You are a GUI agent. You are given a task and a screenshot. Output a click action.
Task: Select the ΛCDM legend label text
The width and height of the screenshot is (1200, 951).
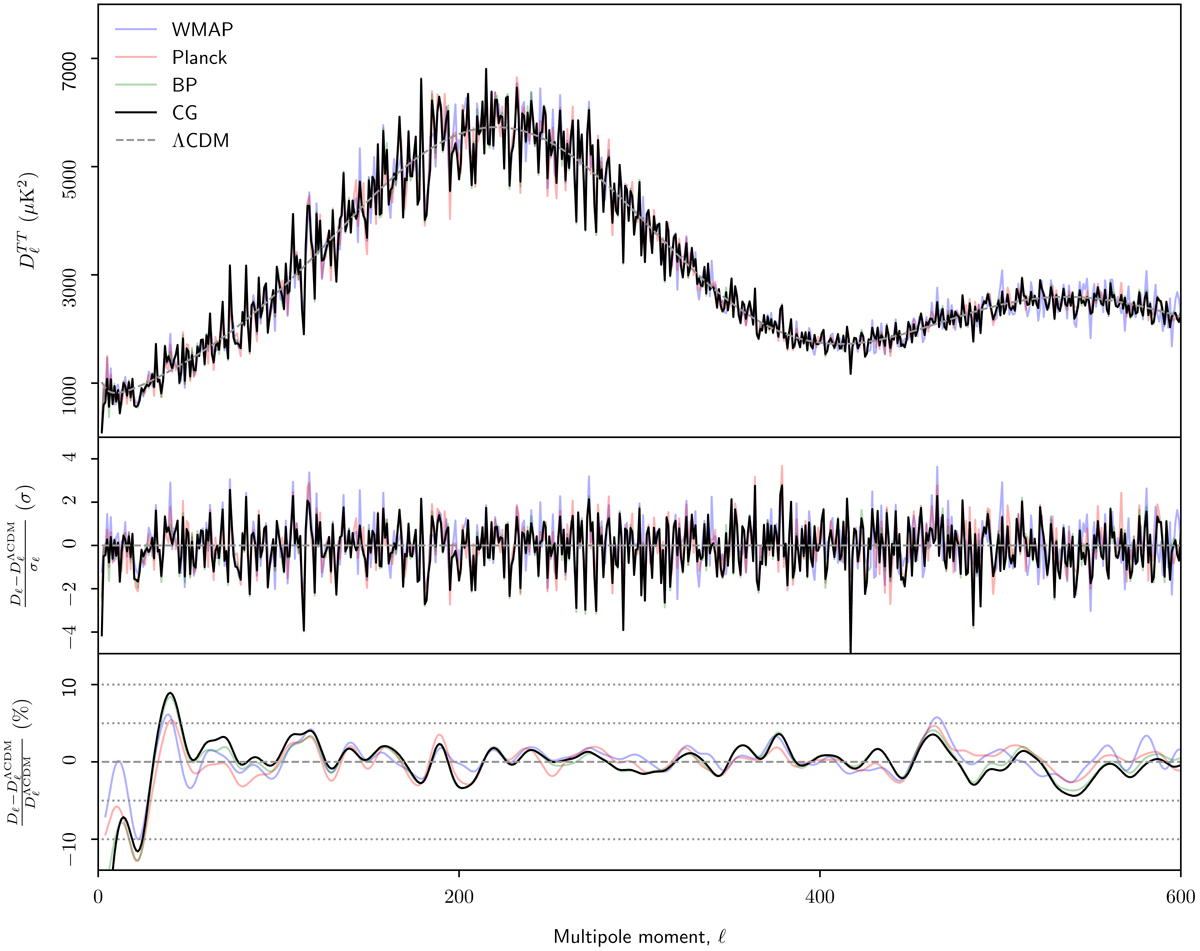click(x=201, y=142)
